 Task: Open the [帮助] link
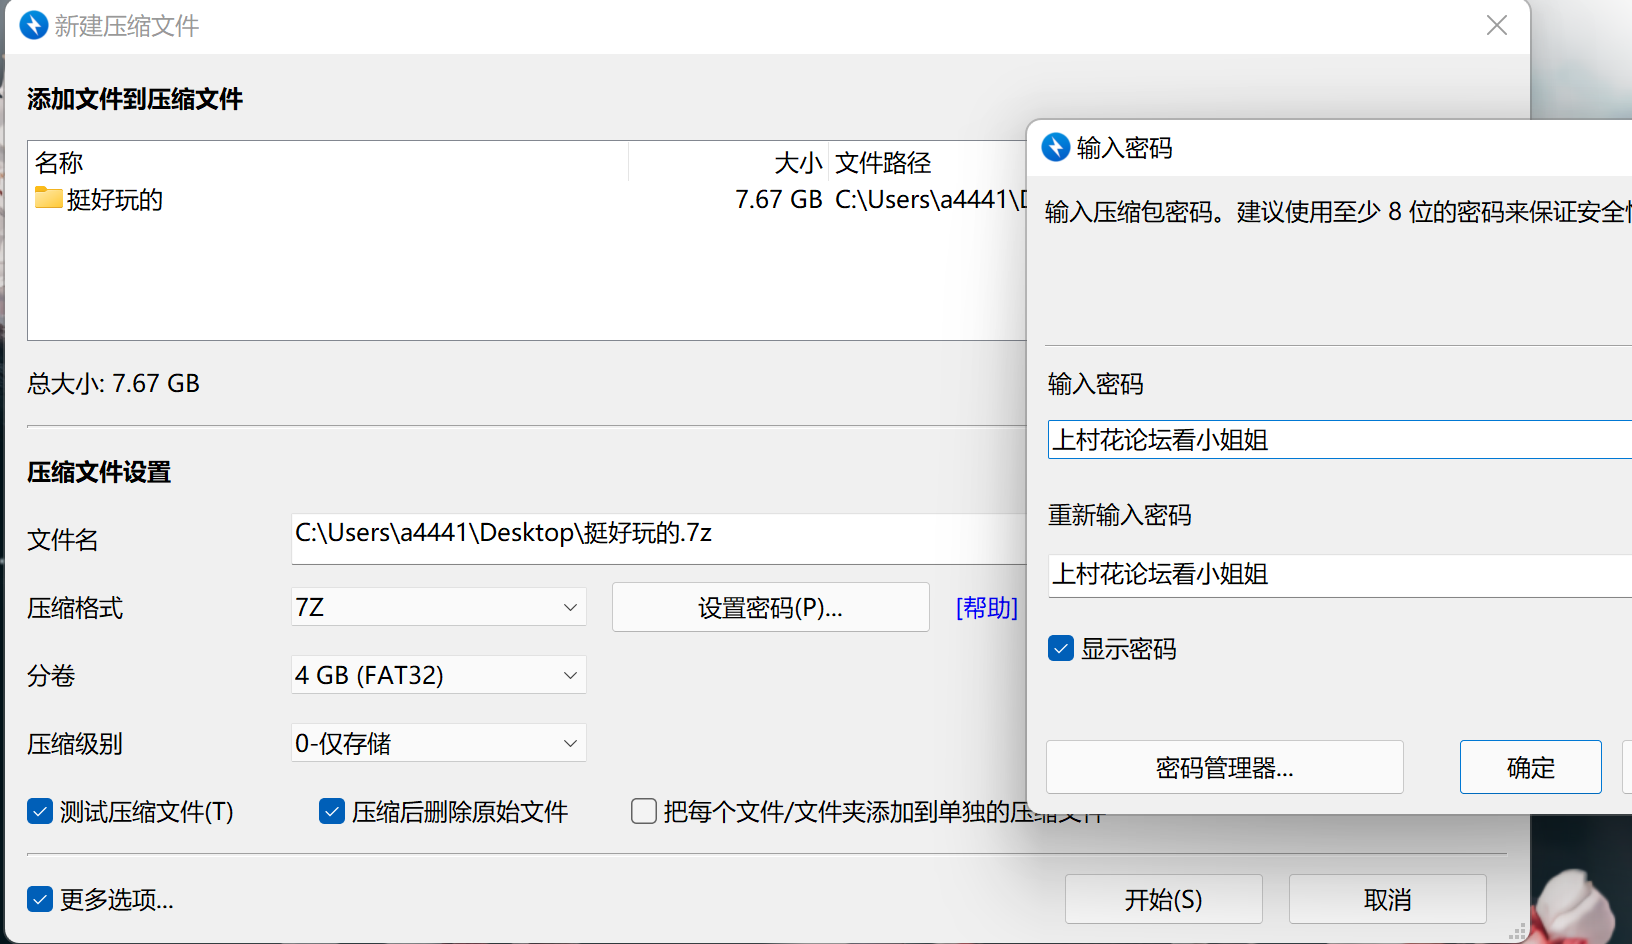987,607
